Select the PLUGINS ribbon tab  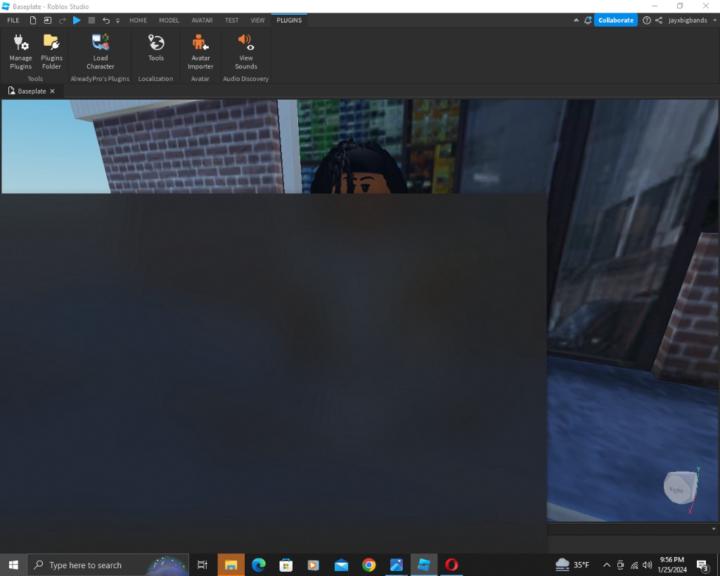[289, 20]
